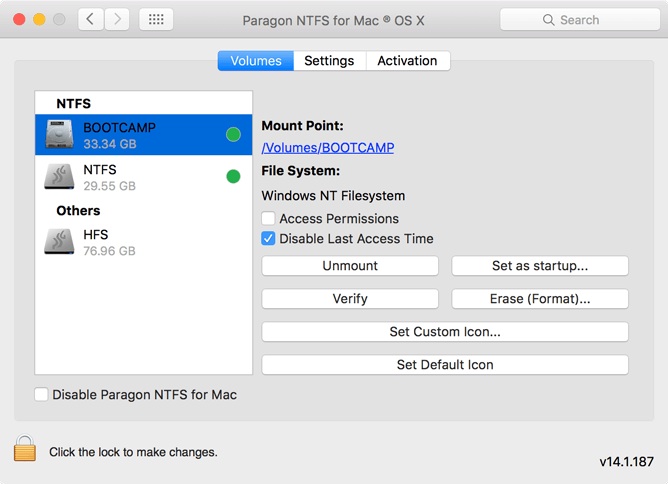The height and width of the screenshot is (484, 668).
Task: Click the lock icon to make changes
Action: [25, 449]
